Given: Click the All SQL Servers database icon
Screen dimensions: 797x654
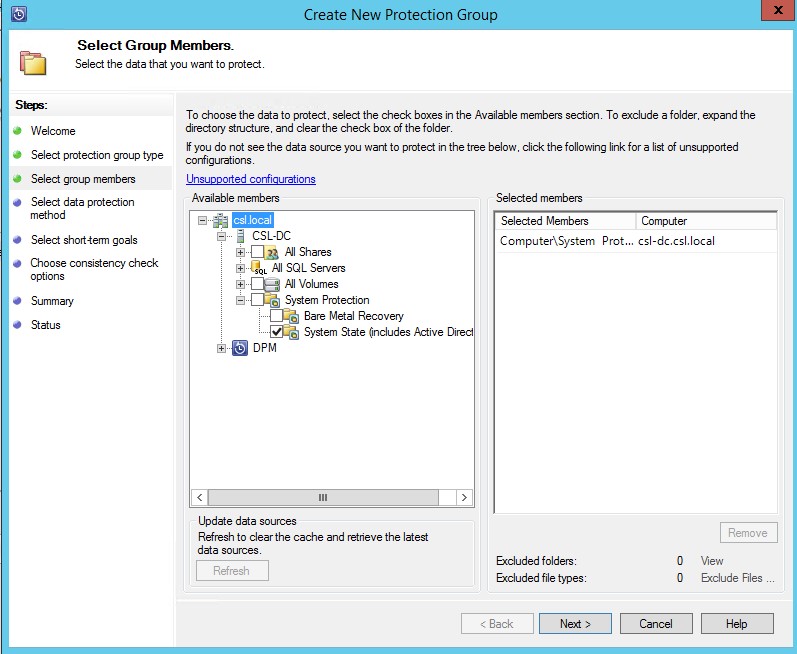Looking at the screenshot, I should (259, 268).
